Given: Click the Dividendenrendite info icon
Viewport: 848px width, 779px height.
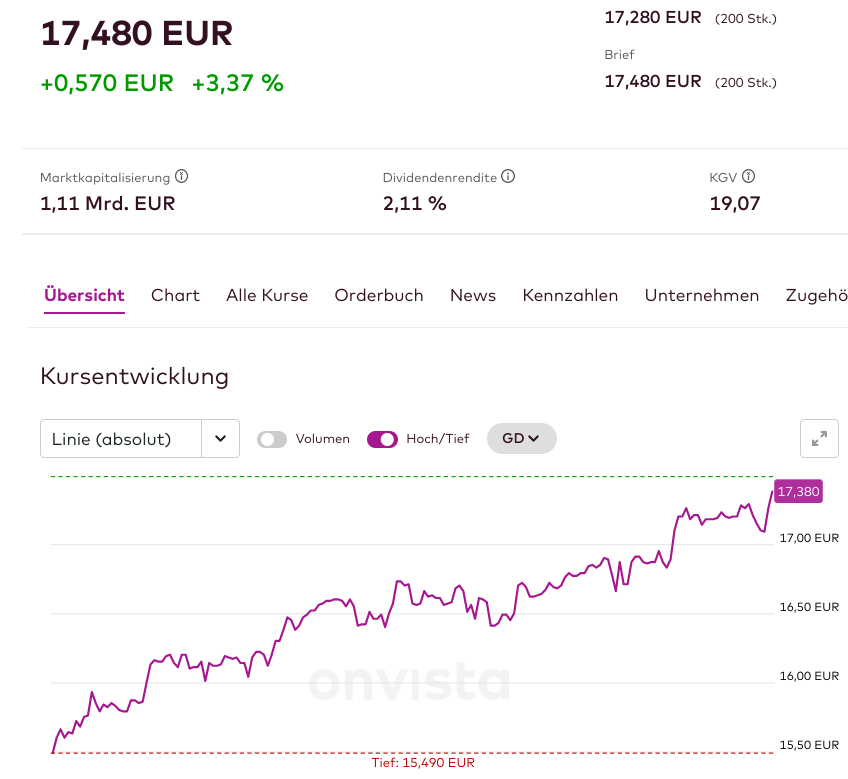Looking at the screenshot, I should pyautogui.click(x=508, y=176).
